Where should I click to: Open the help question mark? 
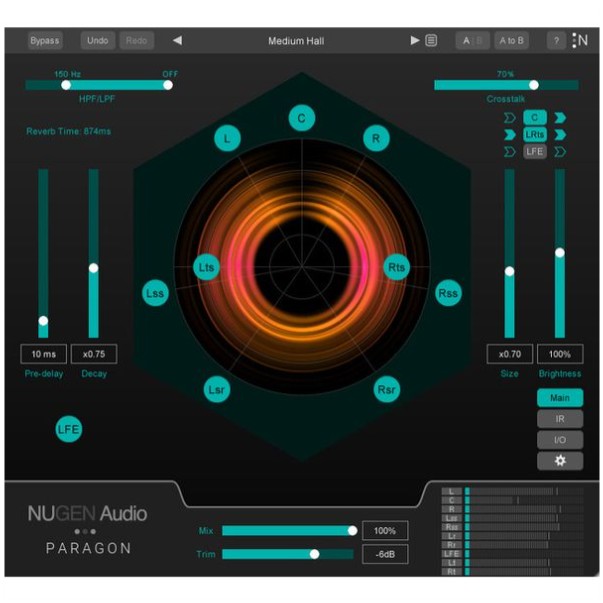click(x=556, y=40)
